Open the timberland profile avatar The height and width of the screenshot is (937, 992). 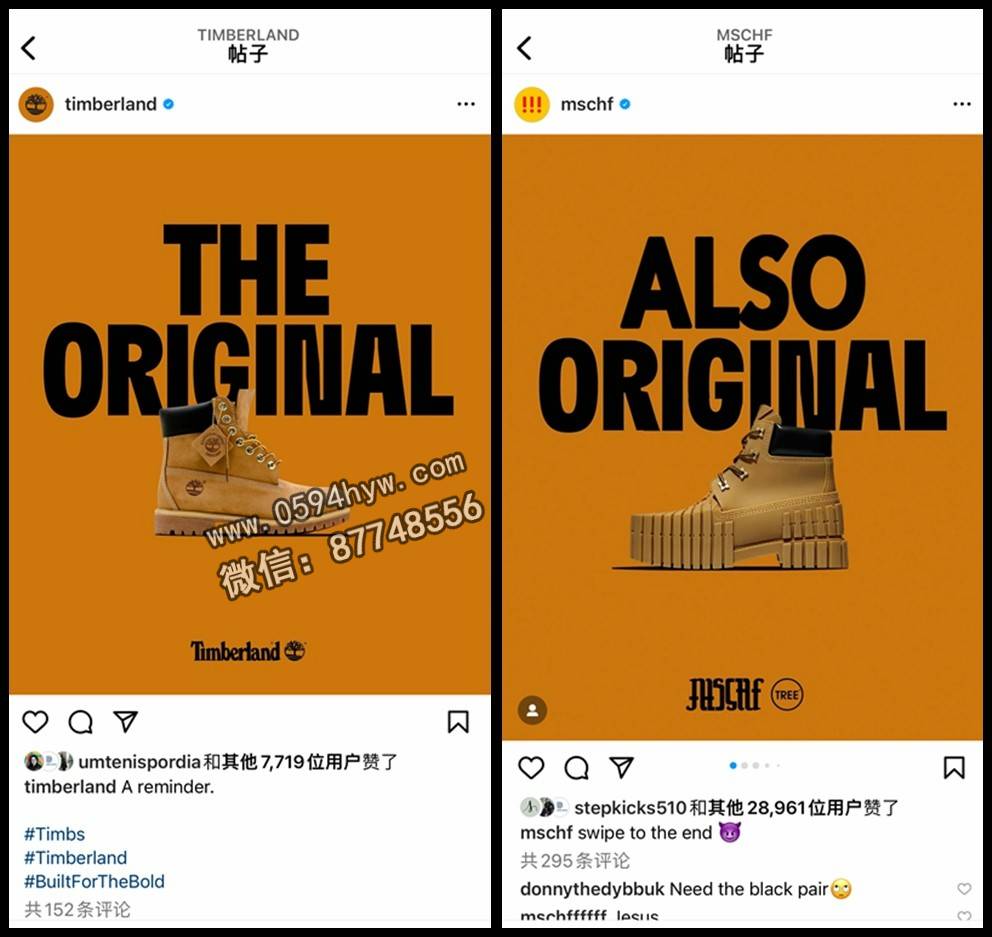36,104
